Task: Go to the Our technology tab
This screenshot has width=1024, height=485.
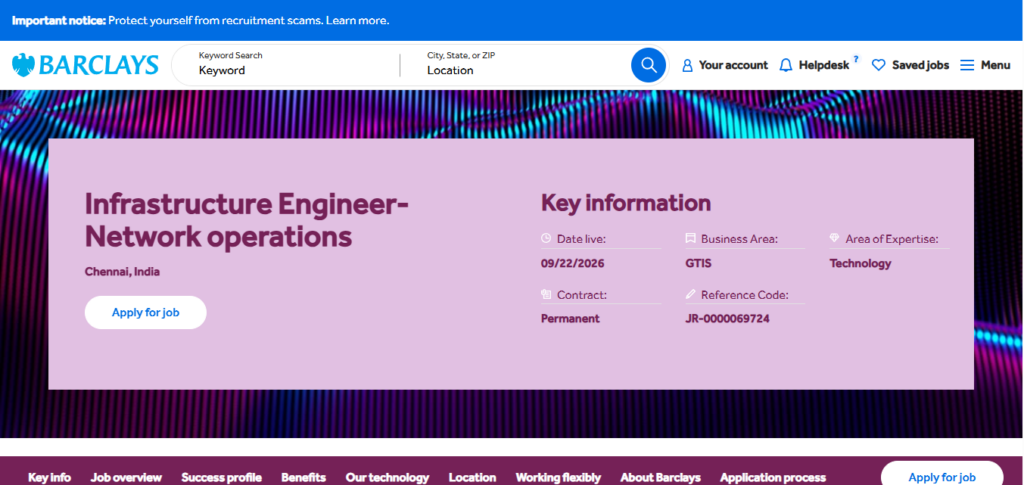Action: 387,478
